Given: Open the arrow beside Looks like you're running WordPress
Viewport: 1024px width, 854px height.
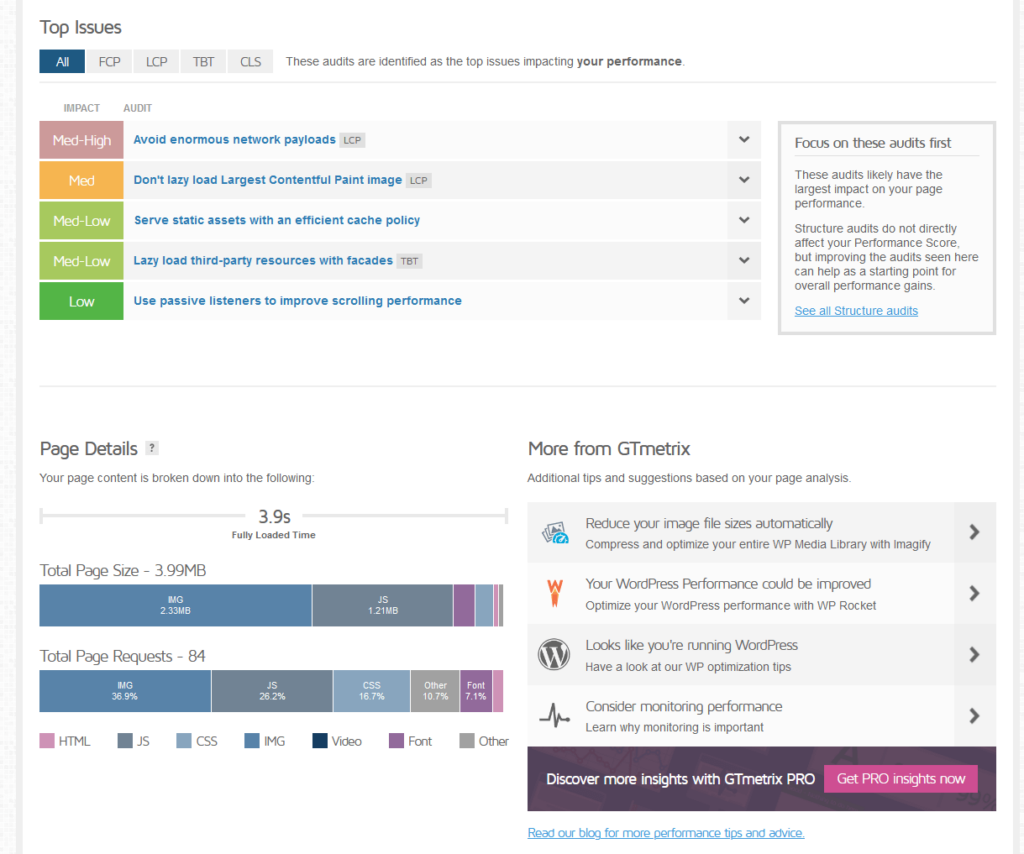Looking at the screenshot, I should pyautogui.click(x=974, y=654).
